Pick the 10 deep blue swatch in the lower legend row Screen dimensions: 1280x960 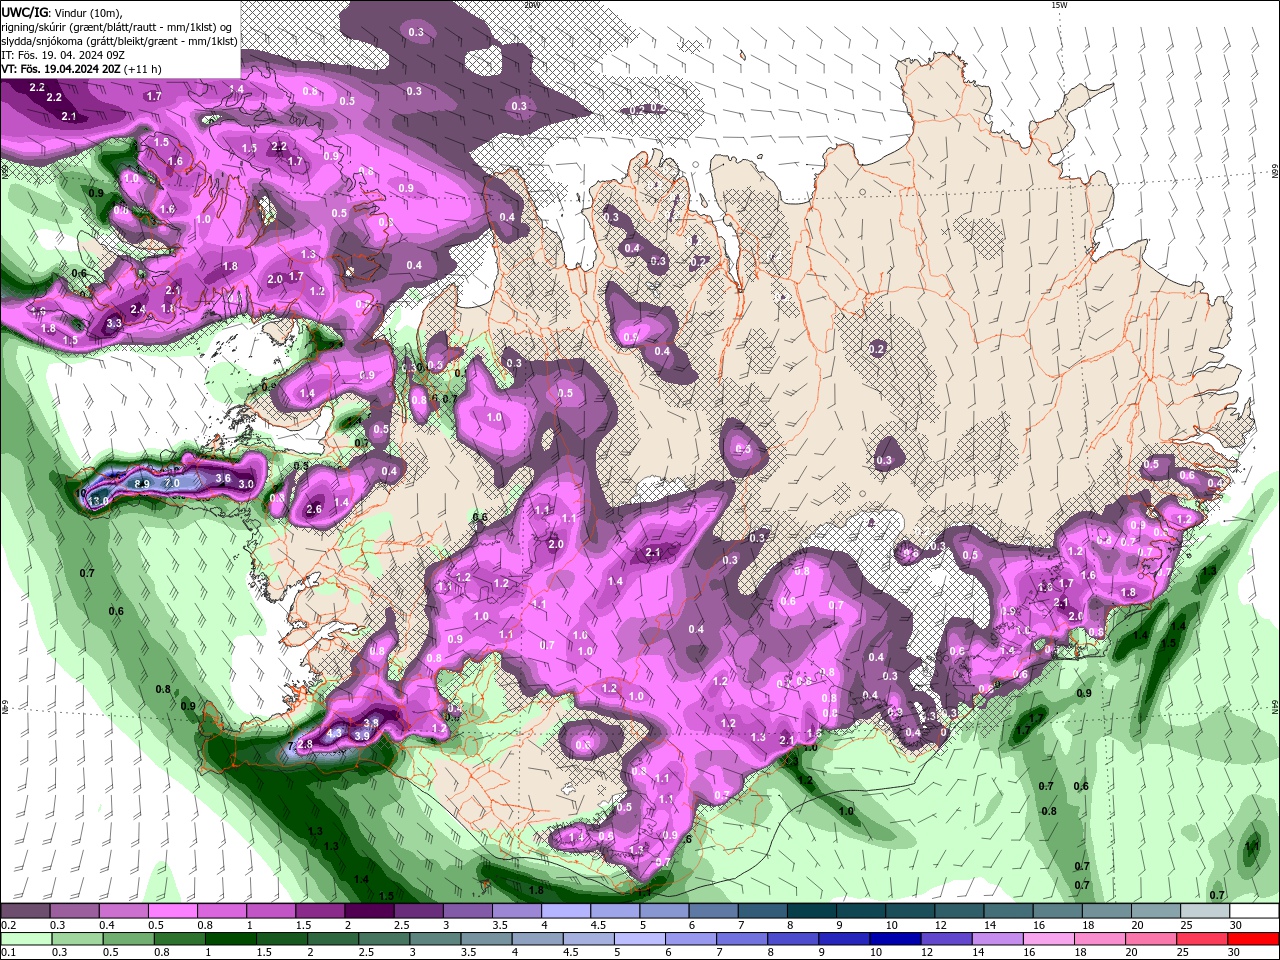pyautogui.click(x=895, y=939)
